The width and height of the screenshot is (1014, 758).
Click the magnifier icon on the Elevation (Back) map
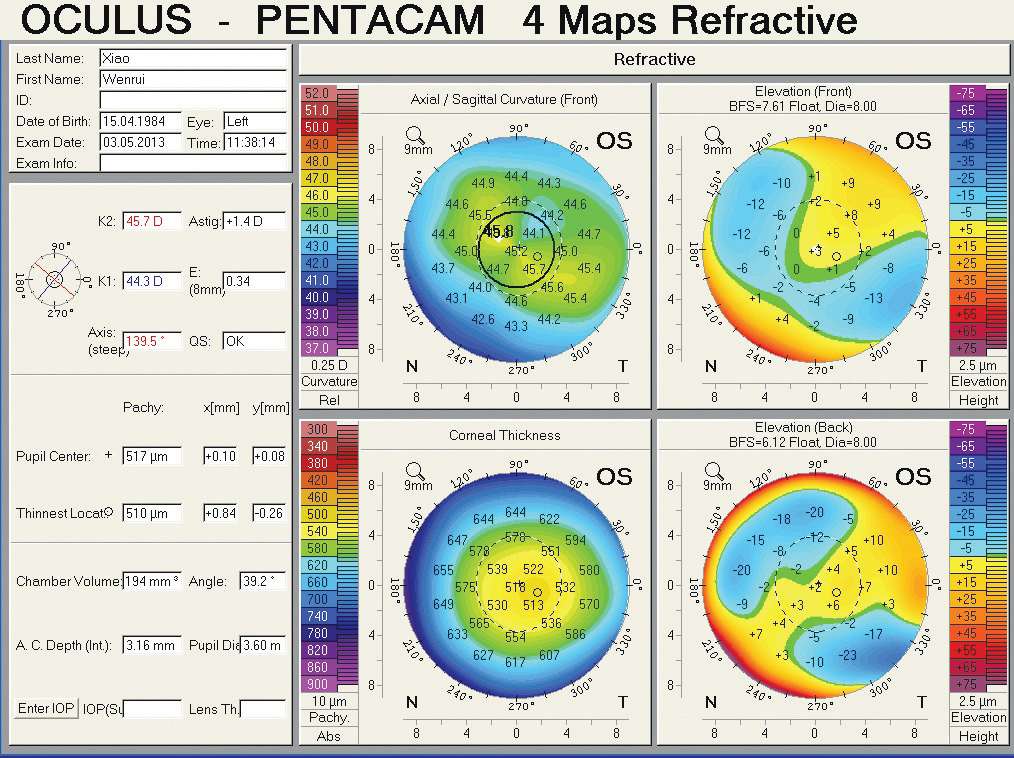713,471
